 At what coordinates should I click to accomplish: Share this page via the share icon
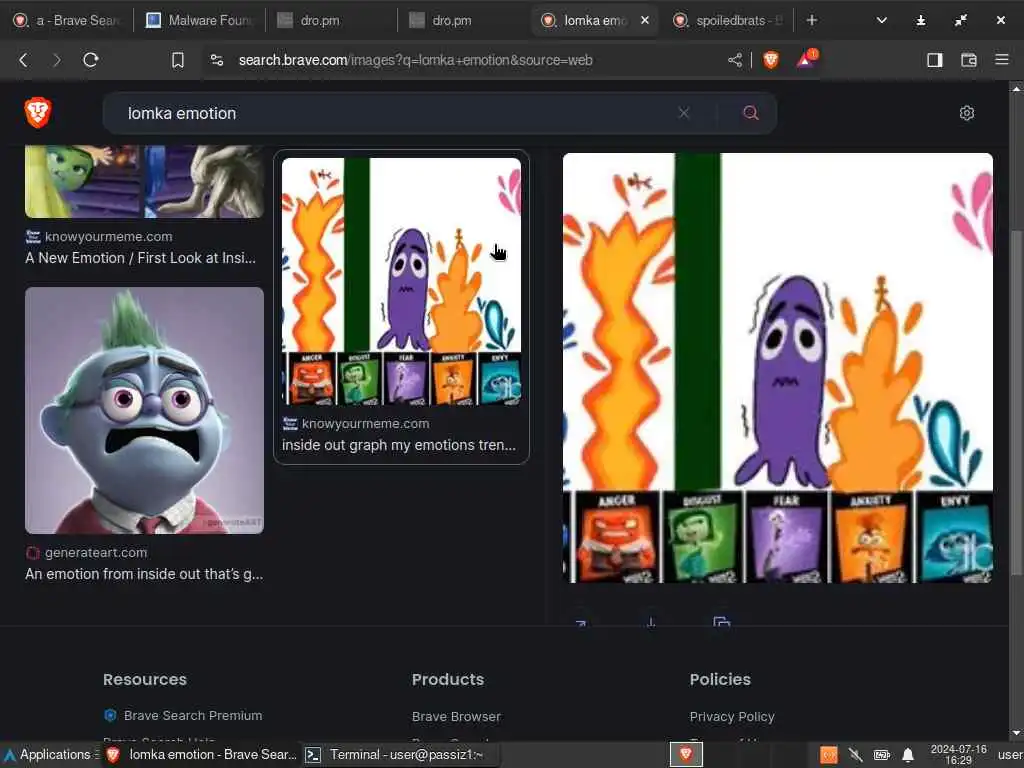point(735,60)
